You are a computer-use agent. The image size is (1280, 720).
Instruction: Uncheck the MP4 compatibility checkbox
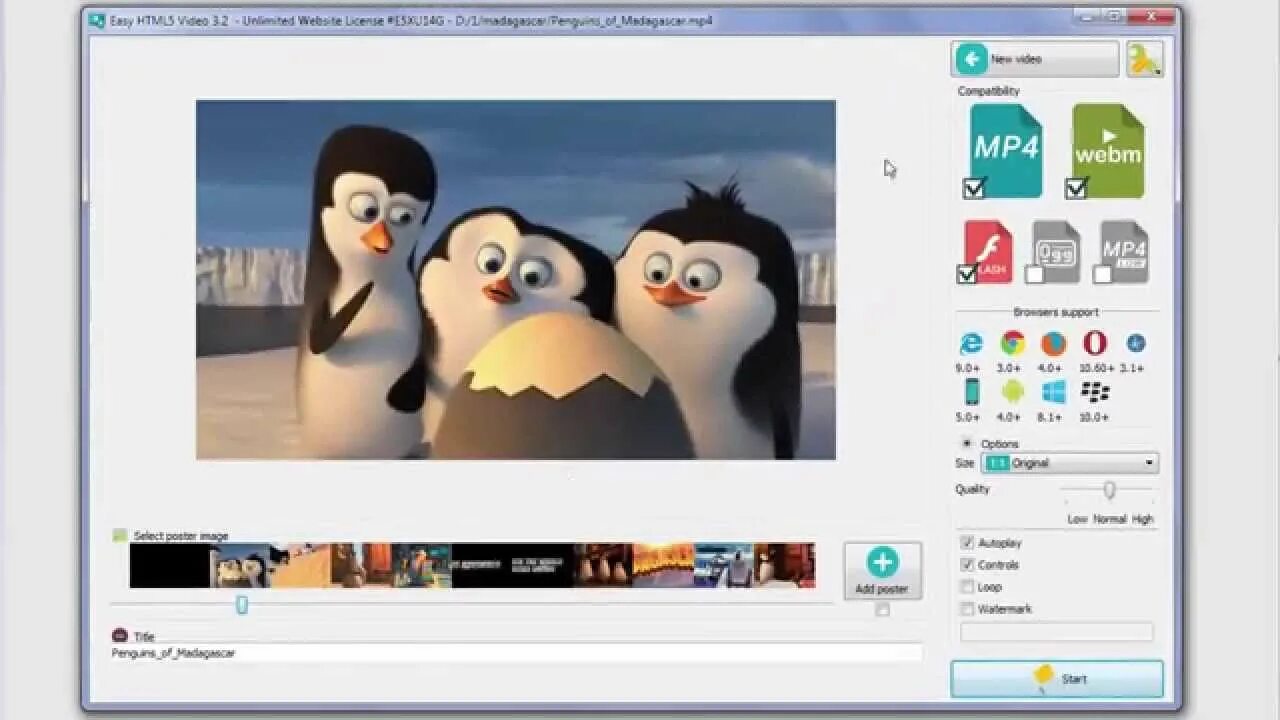pyautogui.click(x=973, y=187)
